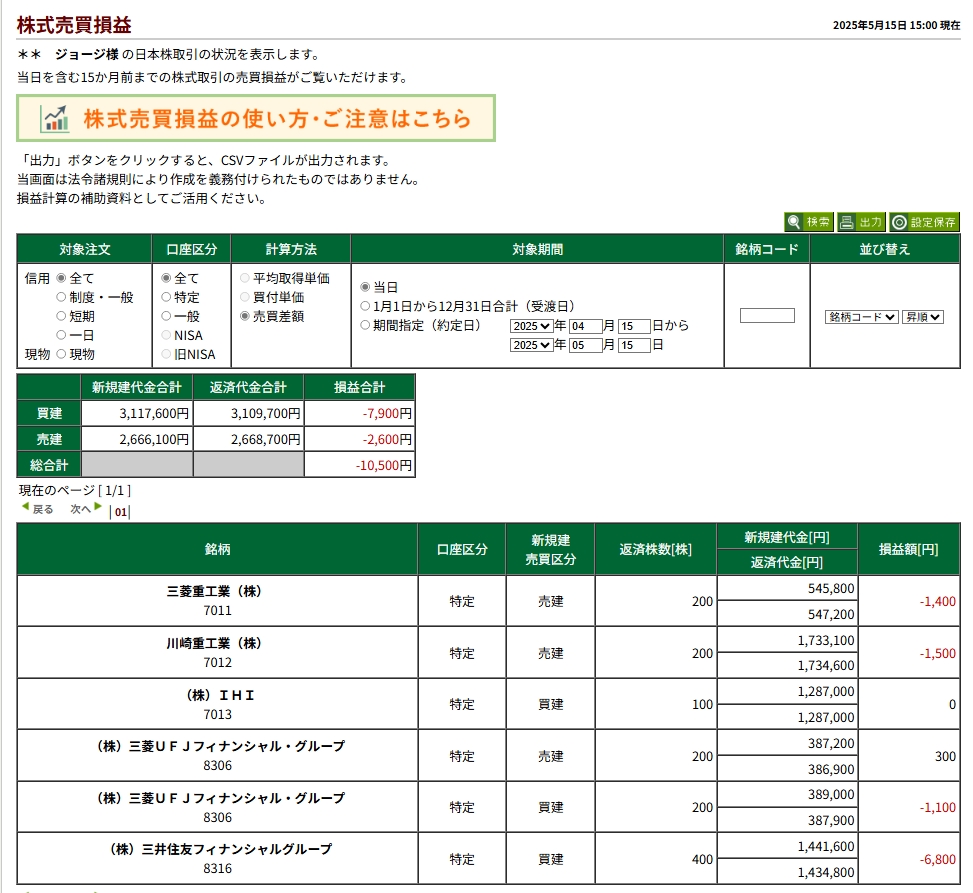Go to the next page via 次へ
The height and width of the screenshot is (893, 973).
pos(86,509)
